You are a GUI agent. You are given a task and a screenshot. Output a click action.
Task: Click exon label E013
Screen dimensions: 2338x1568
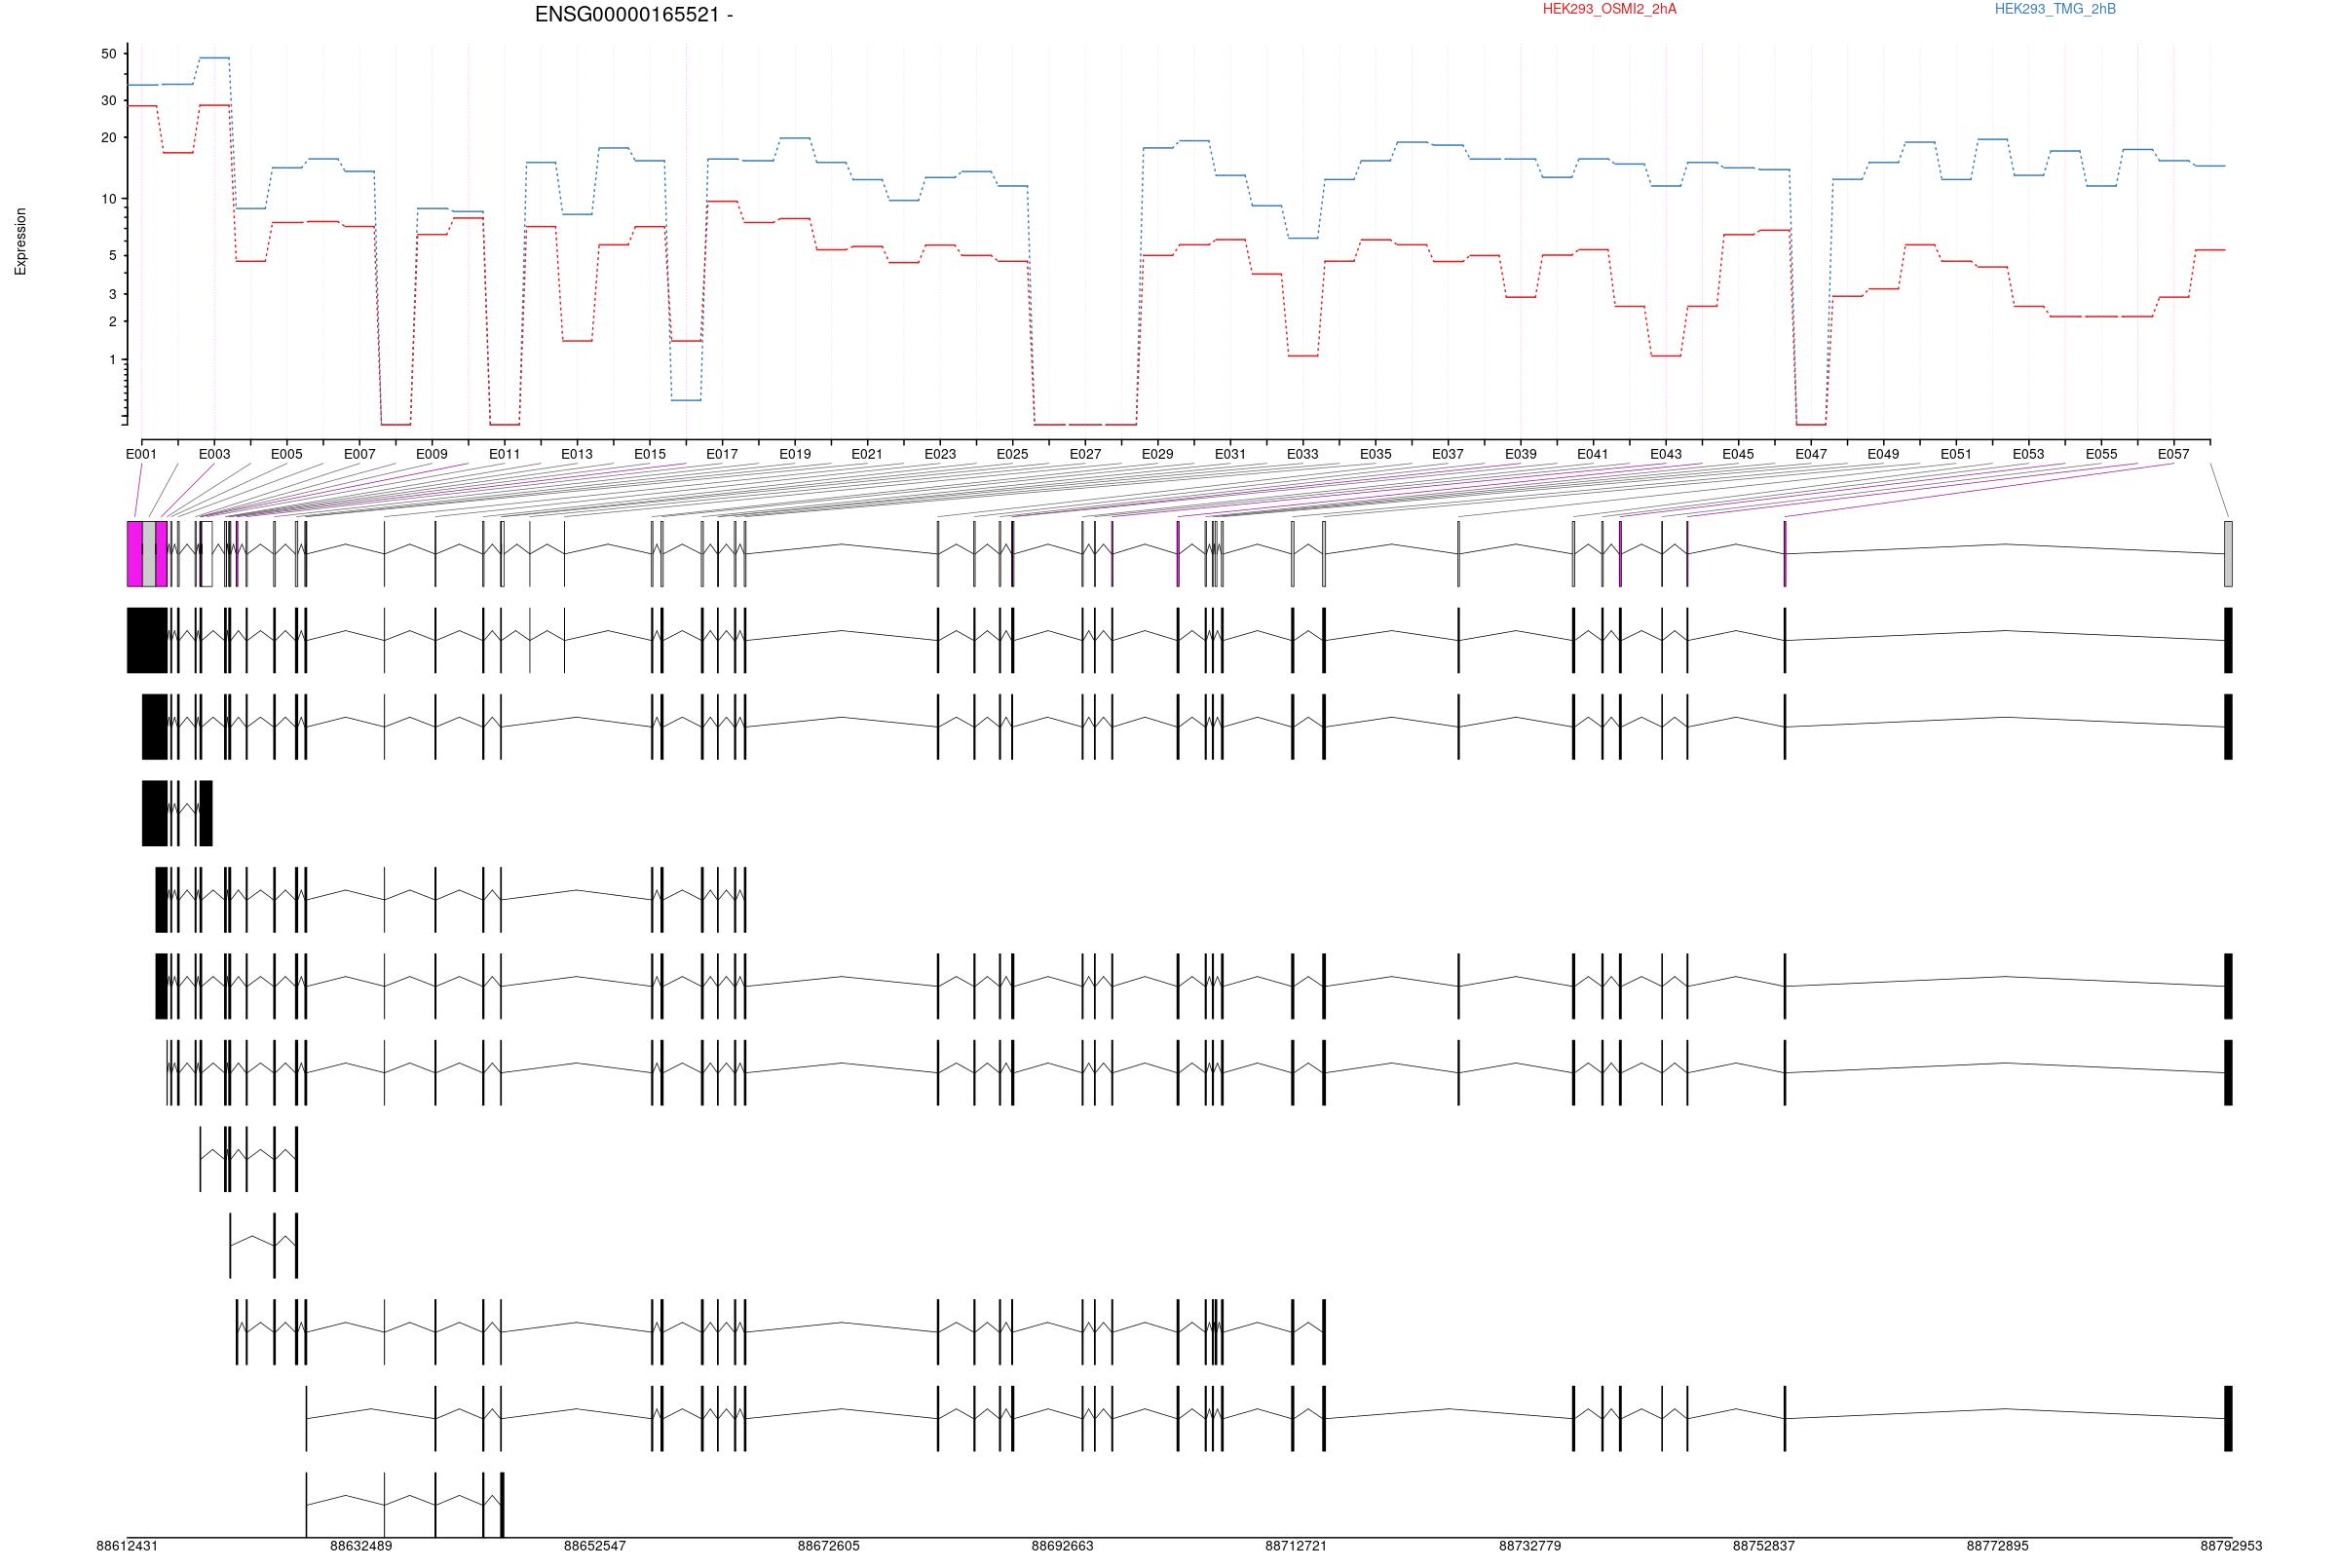(x=576, y=454)
